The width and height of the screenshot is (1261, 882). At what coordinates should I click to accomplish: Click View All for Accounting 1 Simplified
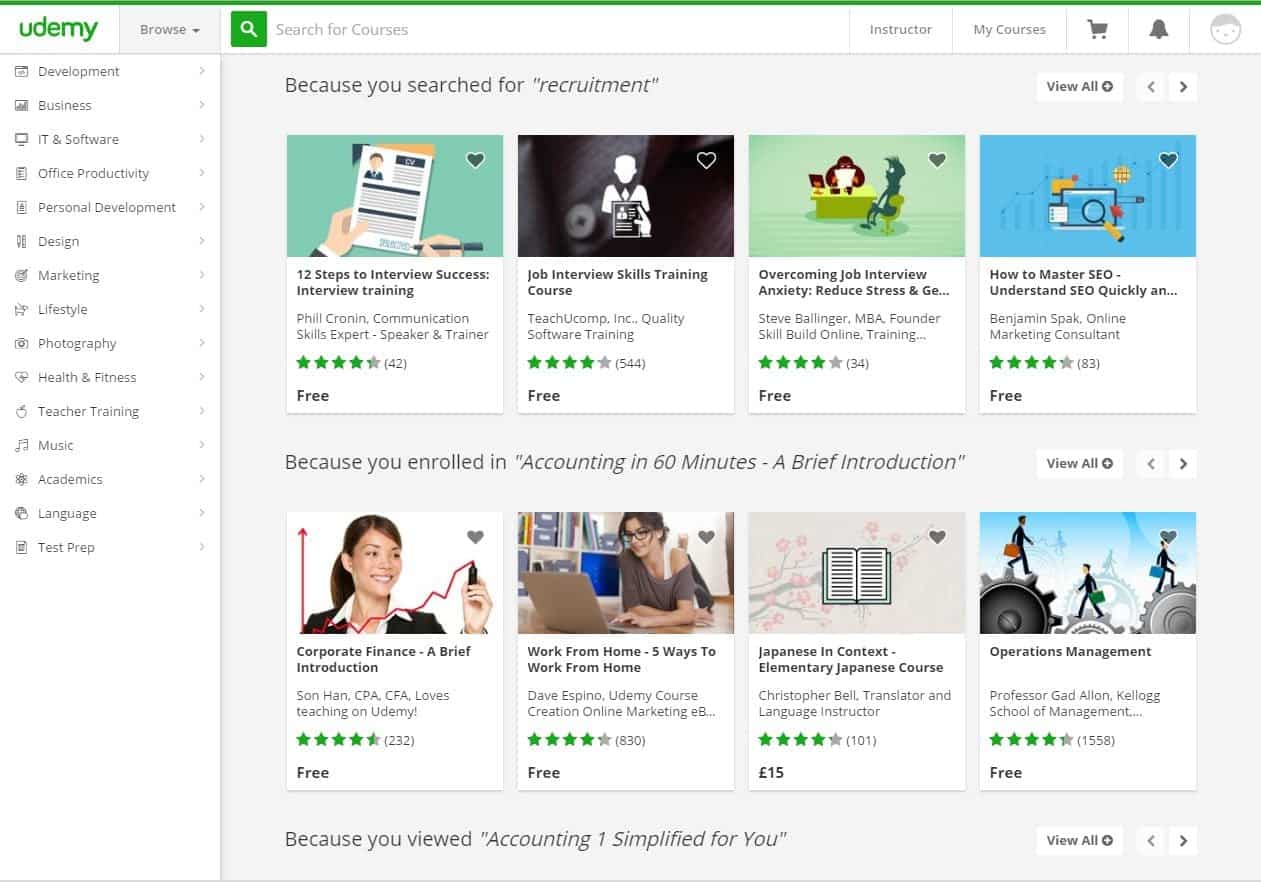click(x=1079, y=841)
